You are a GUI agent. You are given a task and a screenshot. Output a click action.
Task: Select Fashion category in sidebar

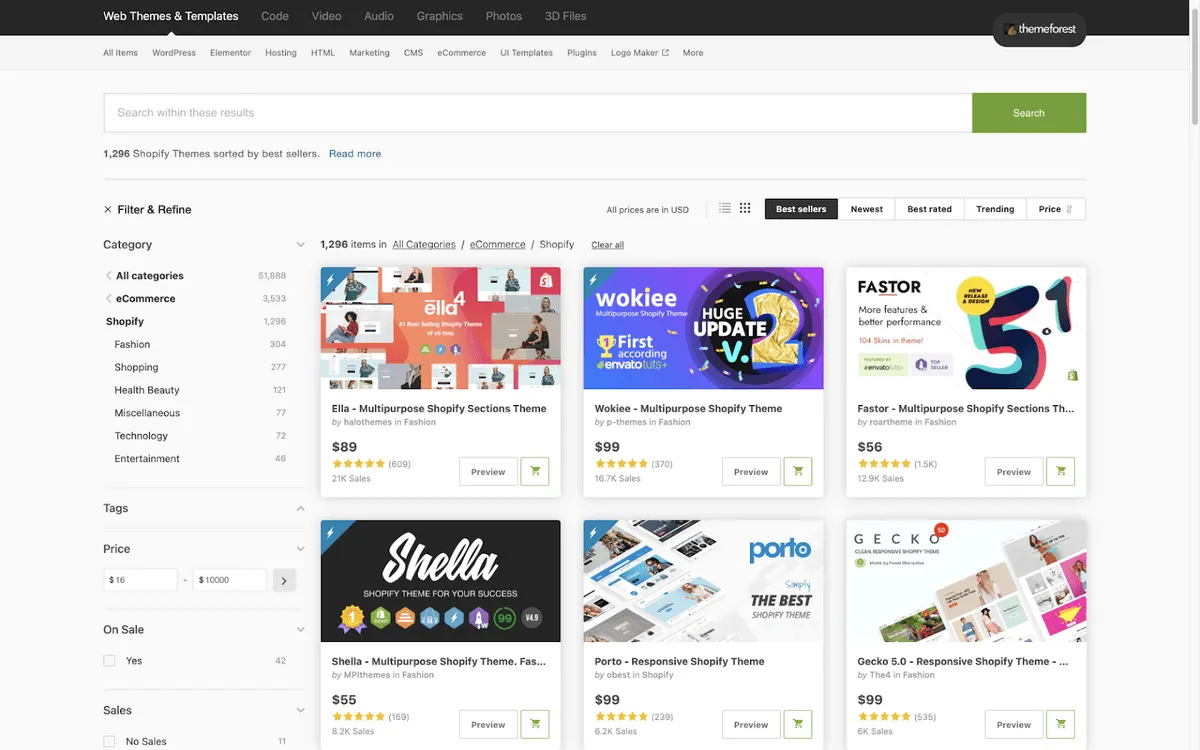[132, 344]
